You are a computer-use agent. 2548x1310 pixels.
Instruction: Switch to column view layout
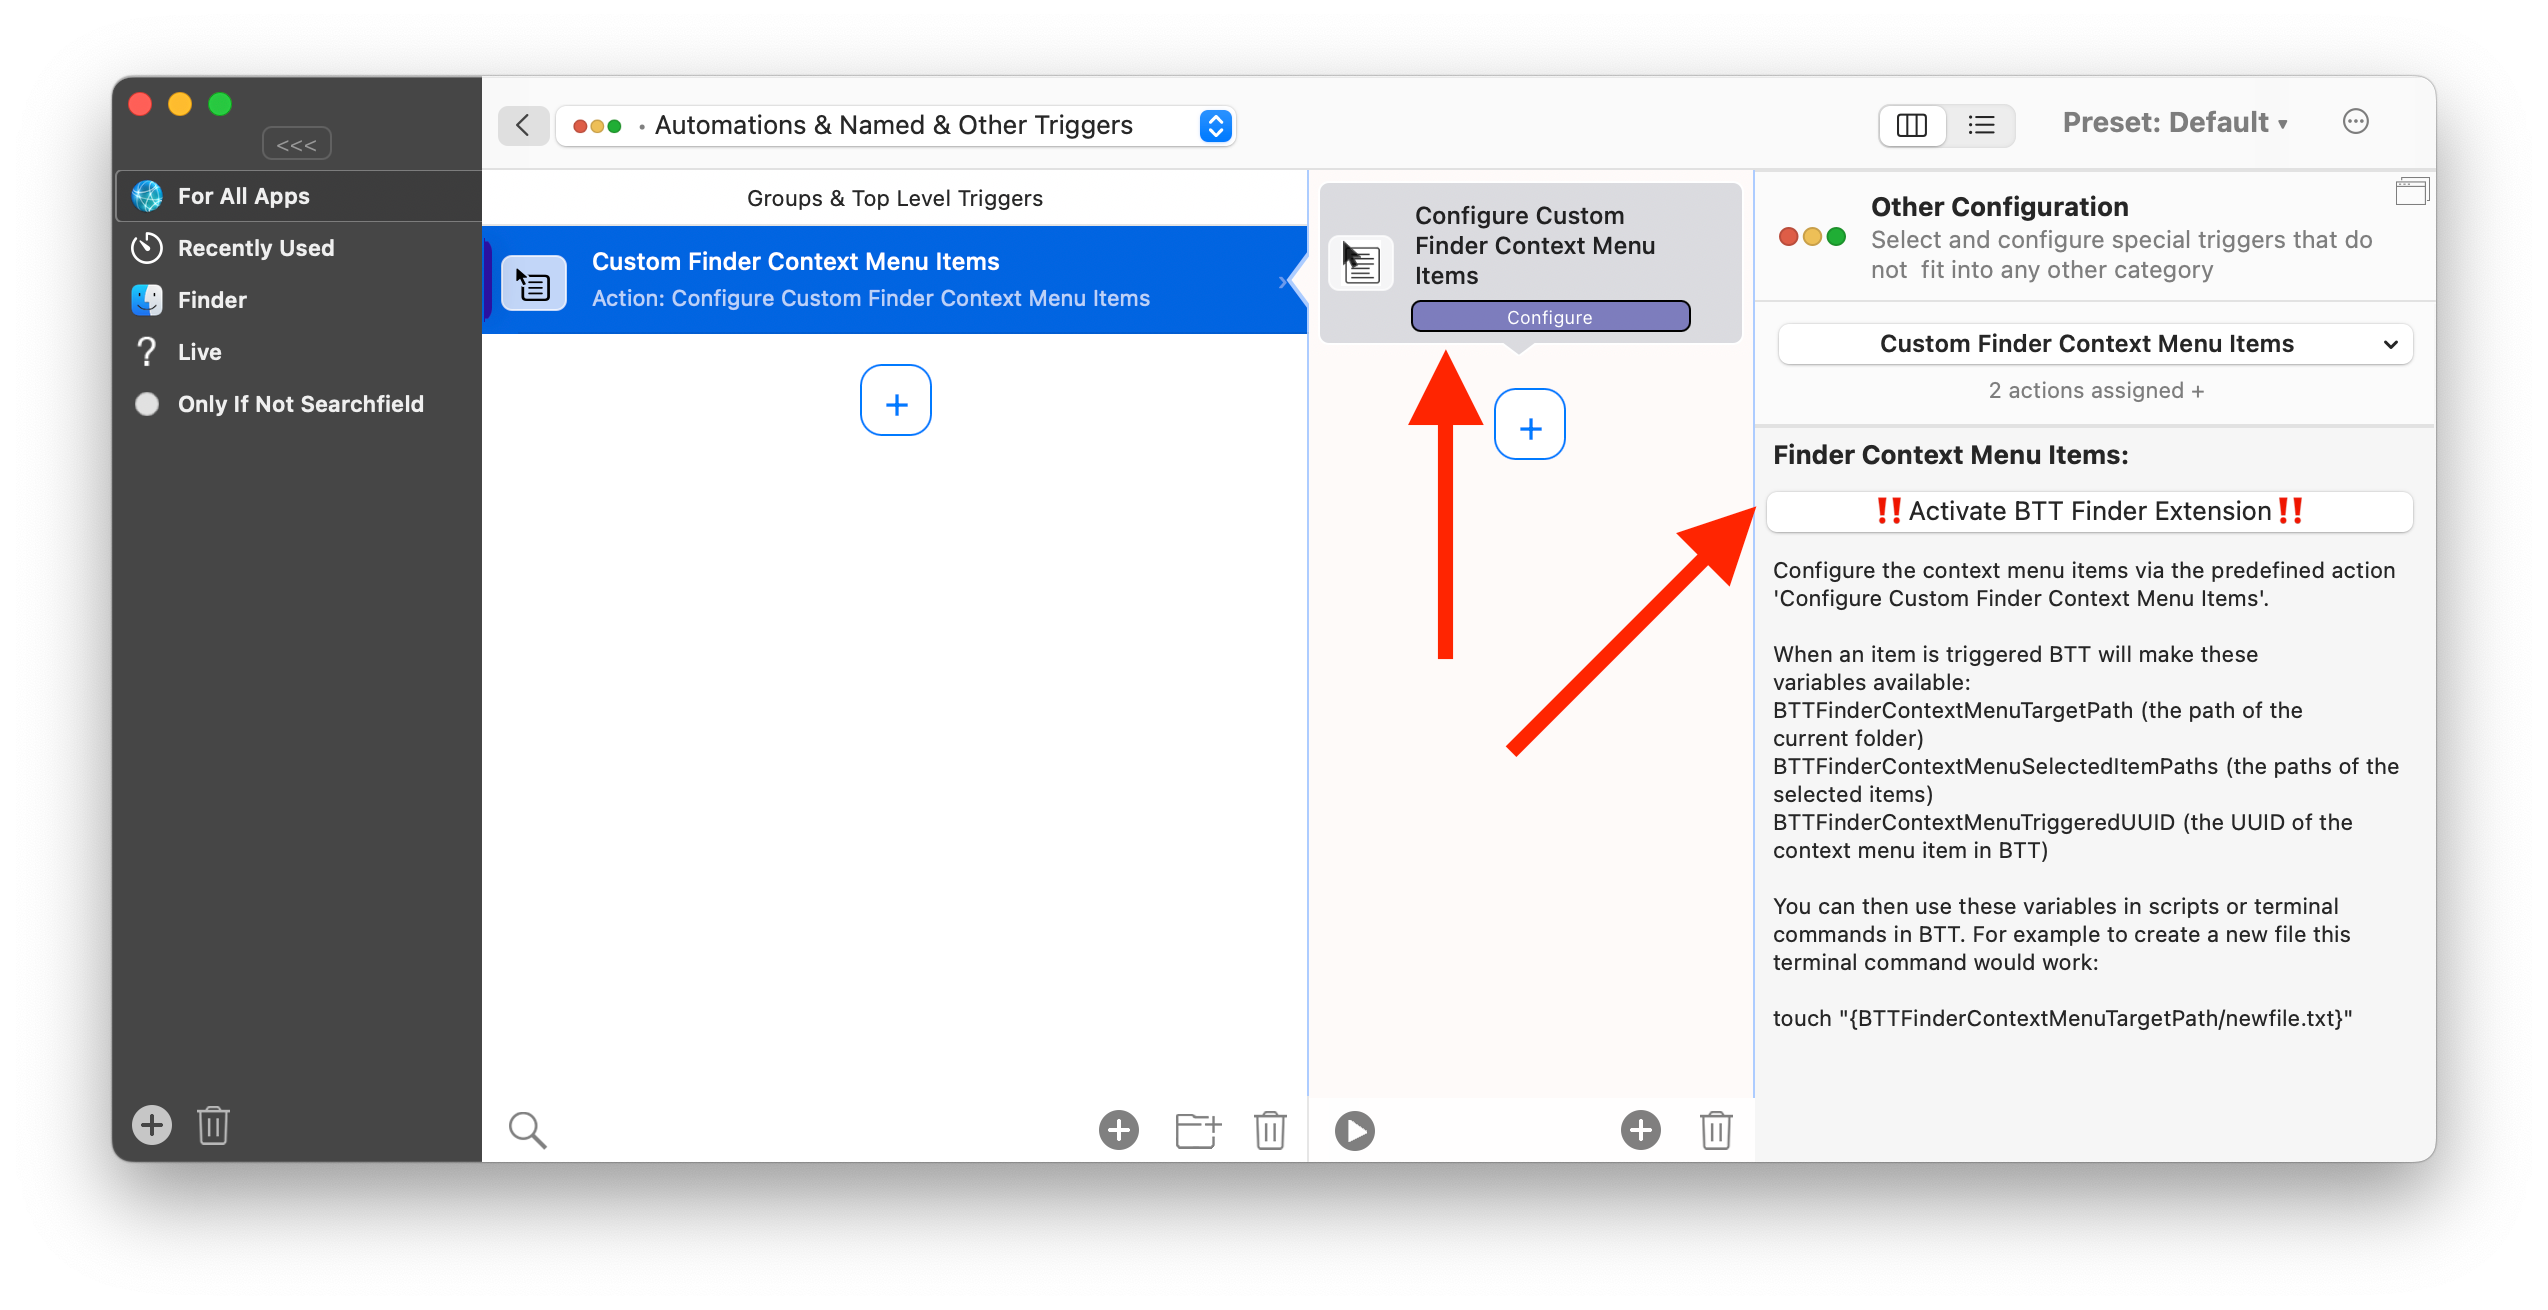pyautogui.click(x=1911, y=126)
